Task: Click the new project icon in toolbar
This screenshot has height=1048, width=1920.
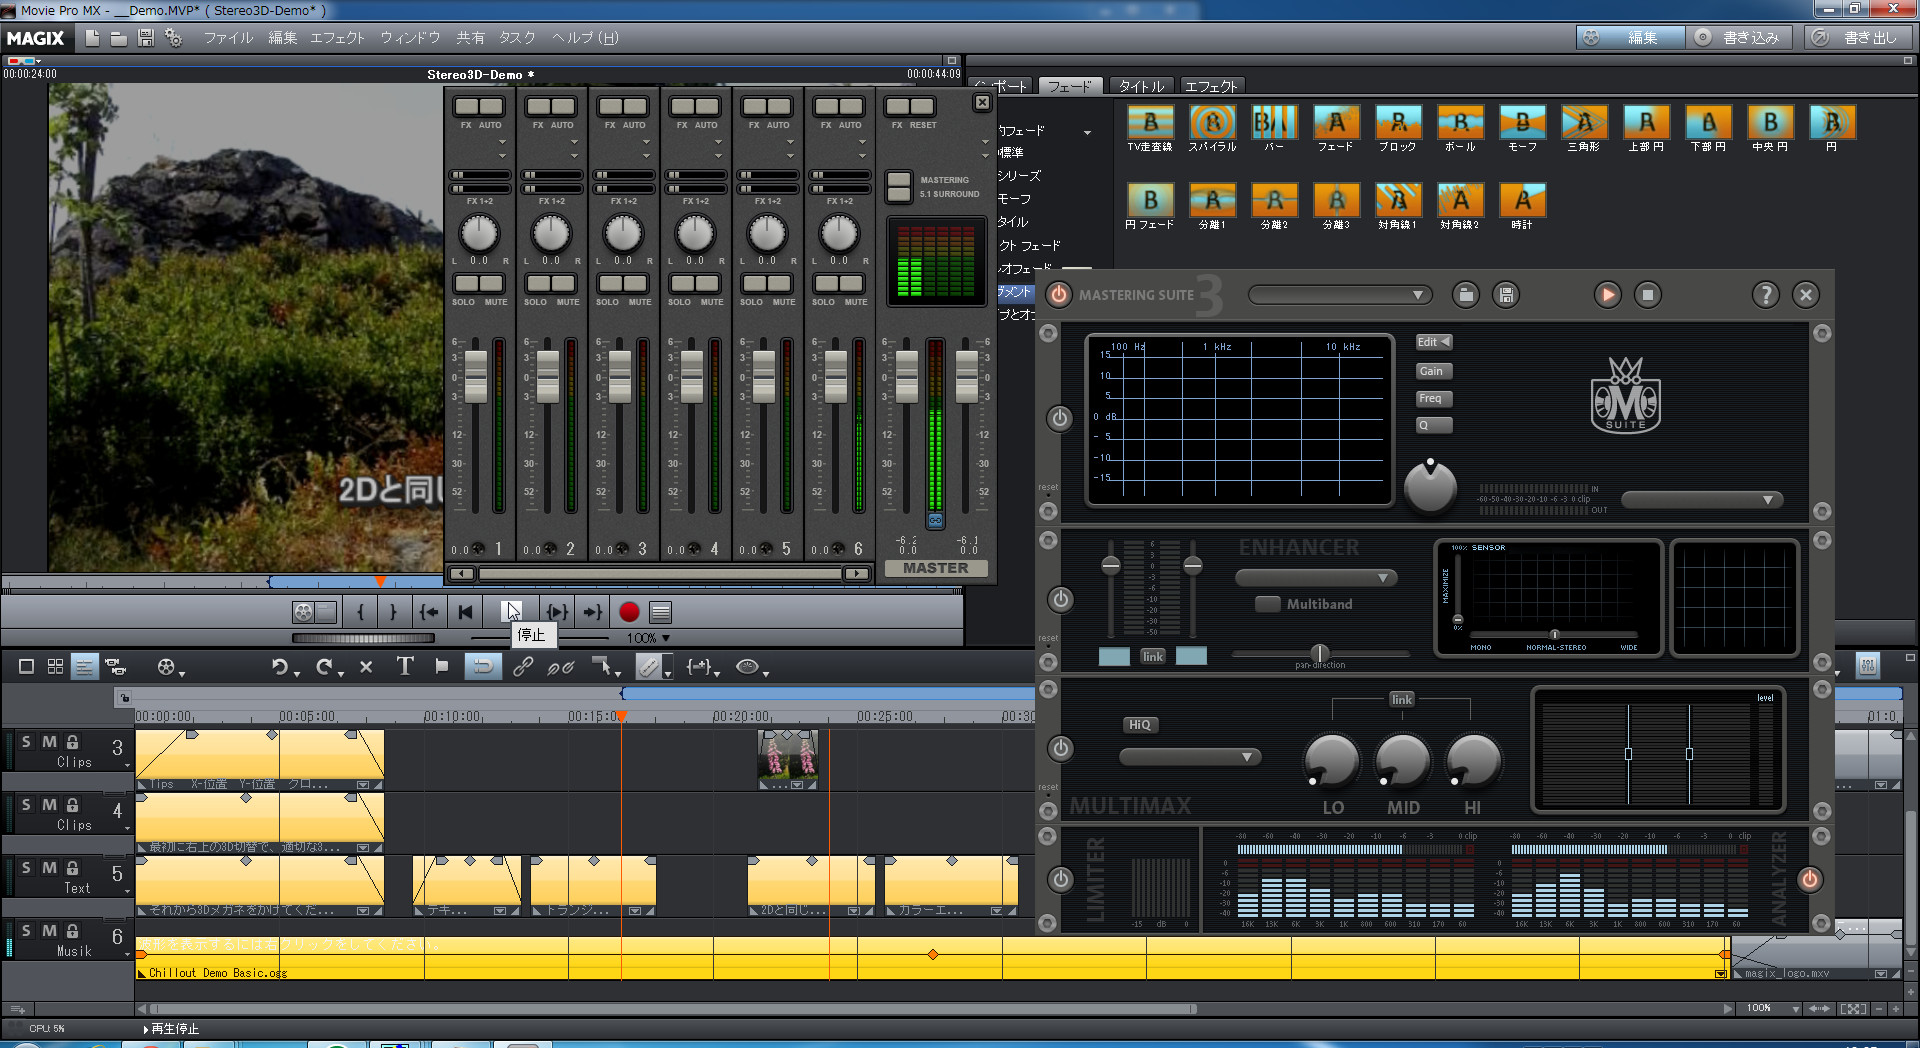Action: [x=93, y=38]
